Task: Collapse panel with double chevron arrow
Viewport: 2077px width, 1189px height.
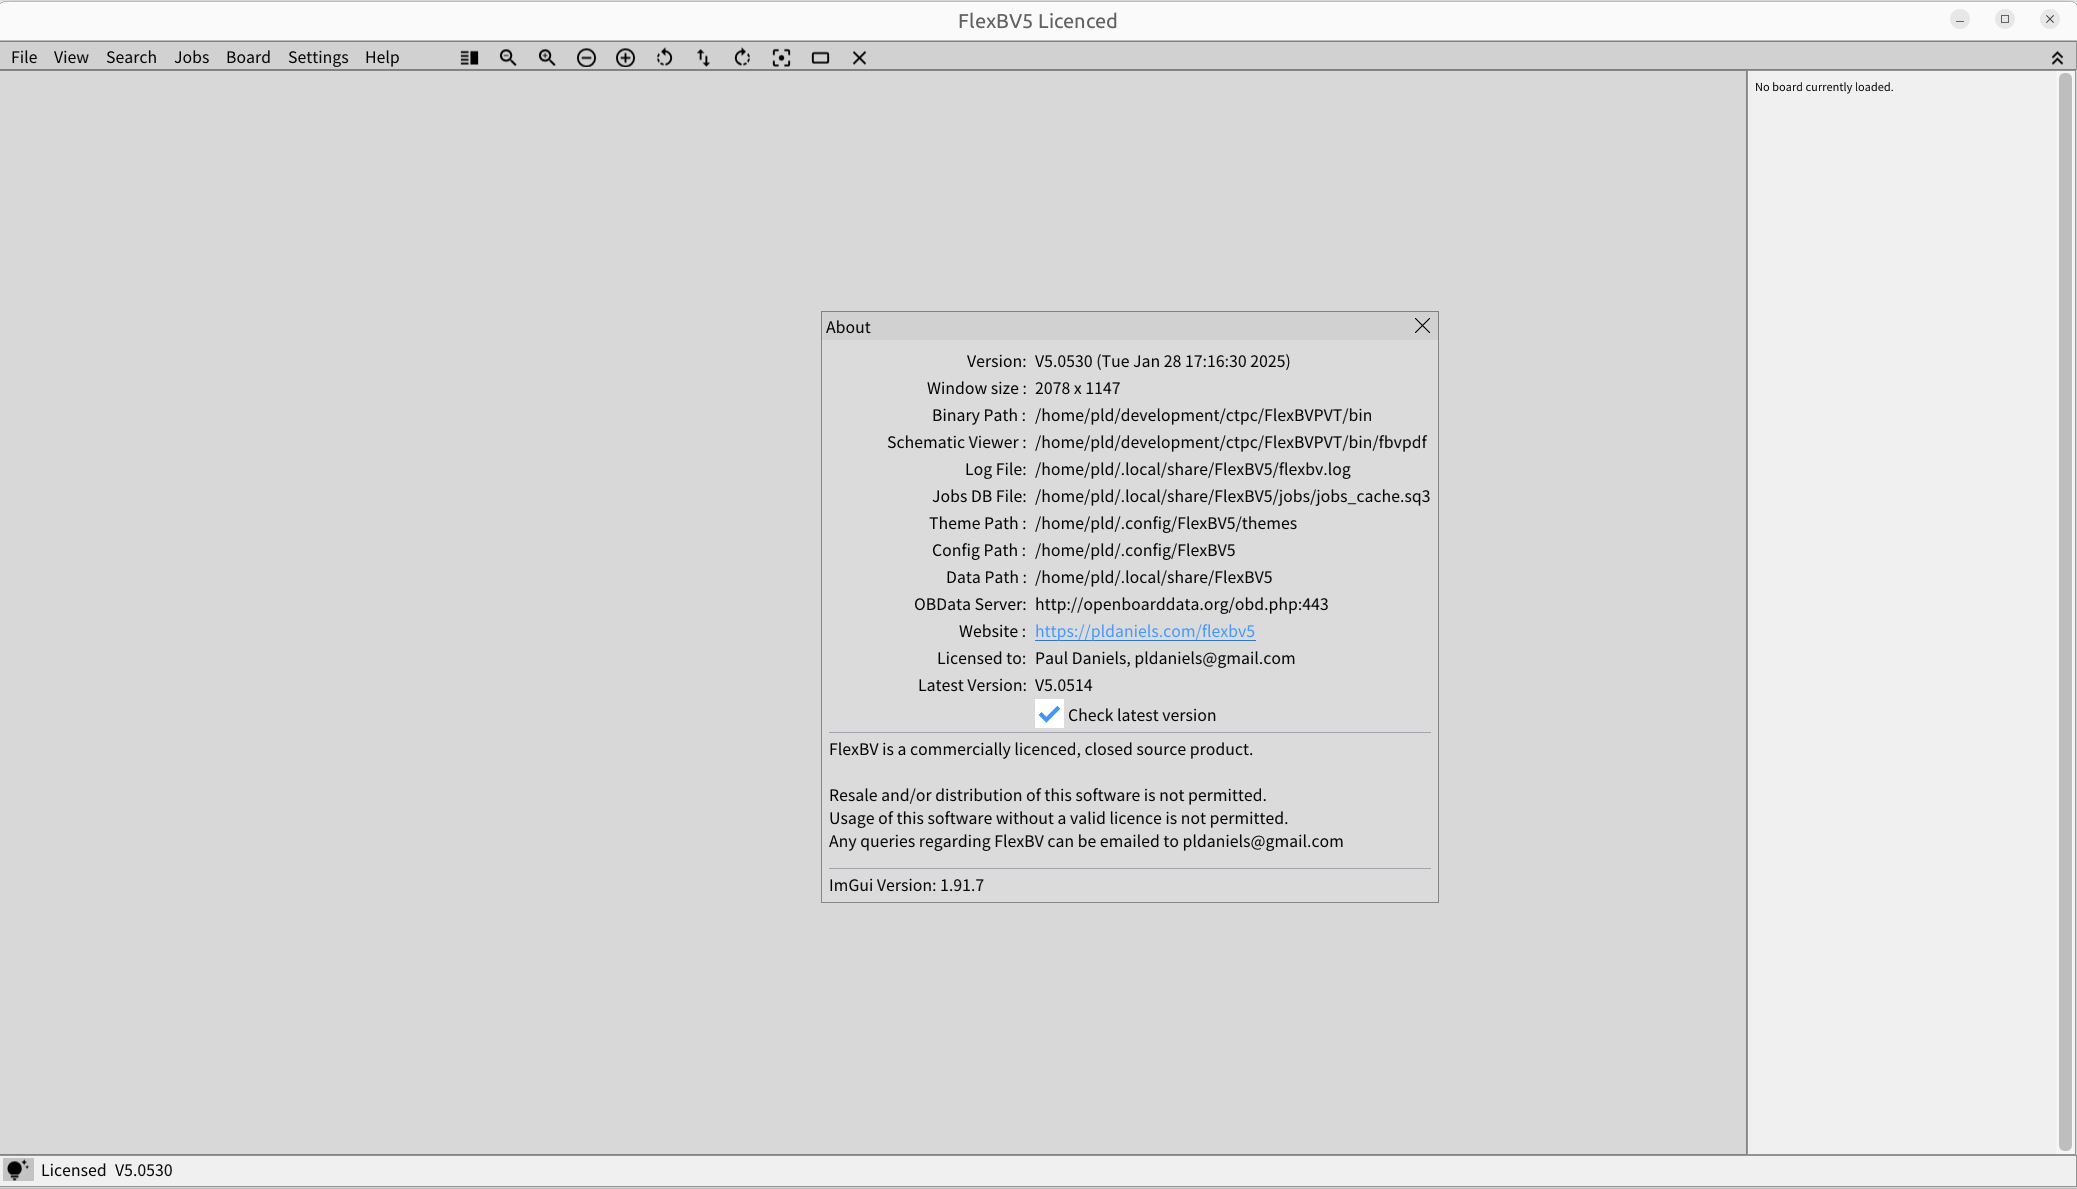Action: tap(2057, 58)
